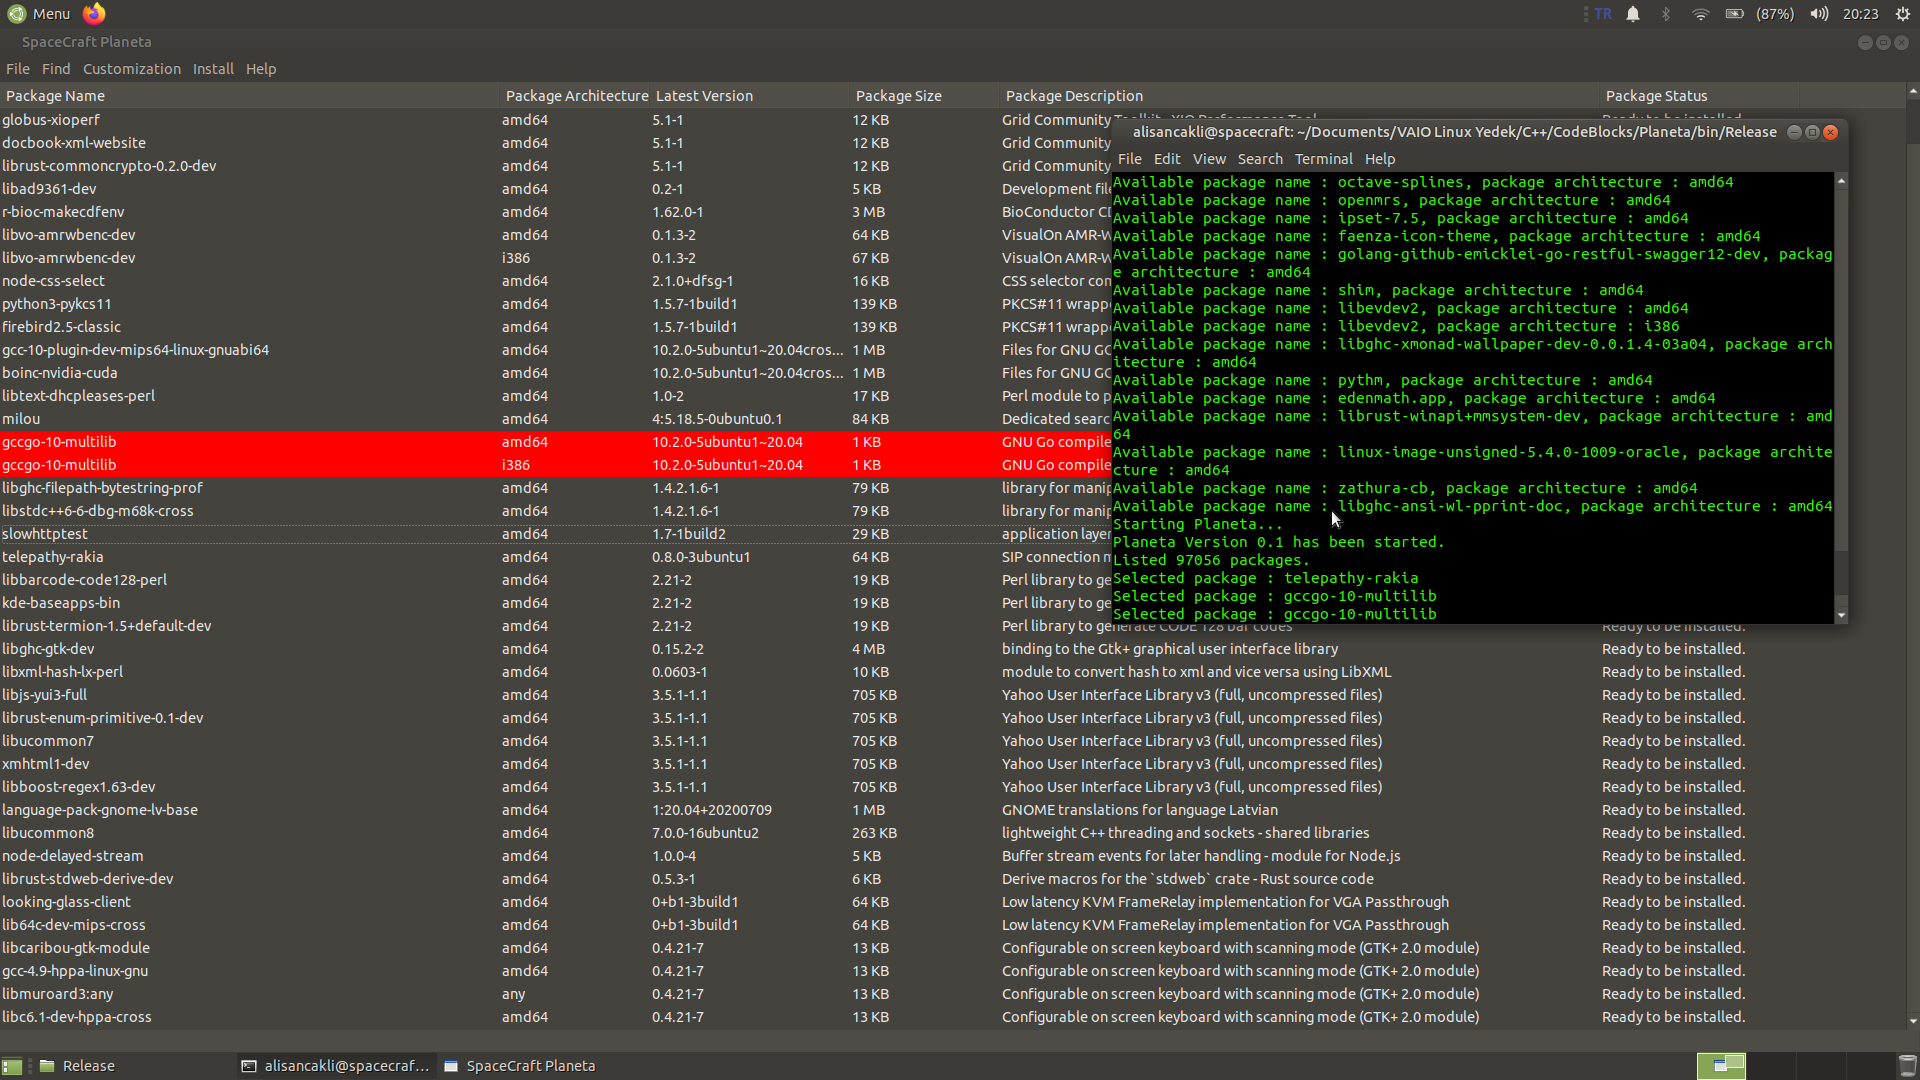Screen dimensions: 1920x1080
Task: Open the Planeta Find menu
Action: tap(56, 69)
